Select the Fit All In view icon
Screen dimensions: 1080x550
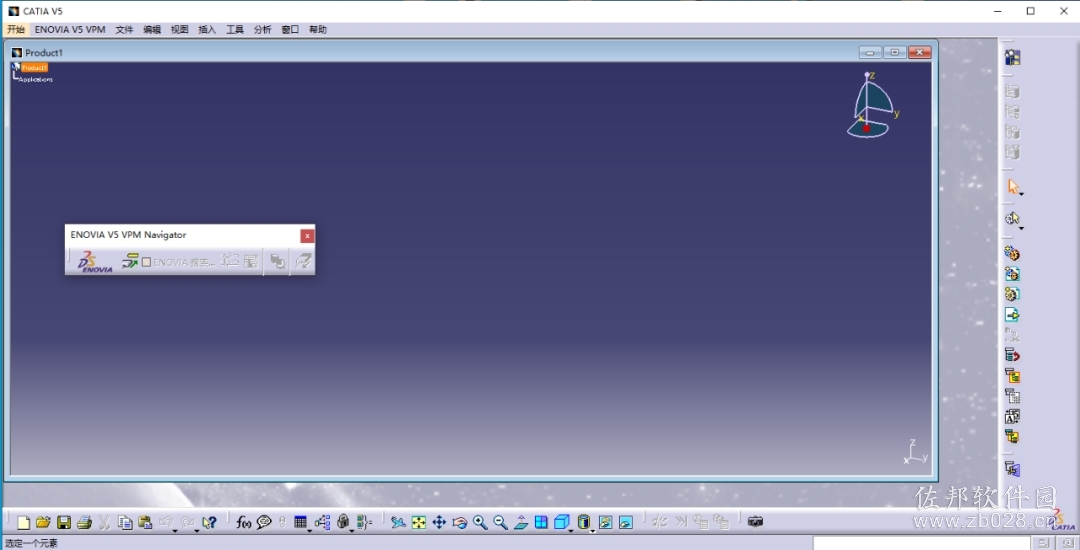click(419, 522)
